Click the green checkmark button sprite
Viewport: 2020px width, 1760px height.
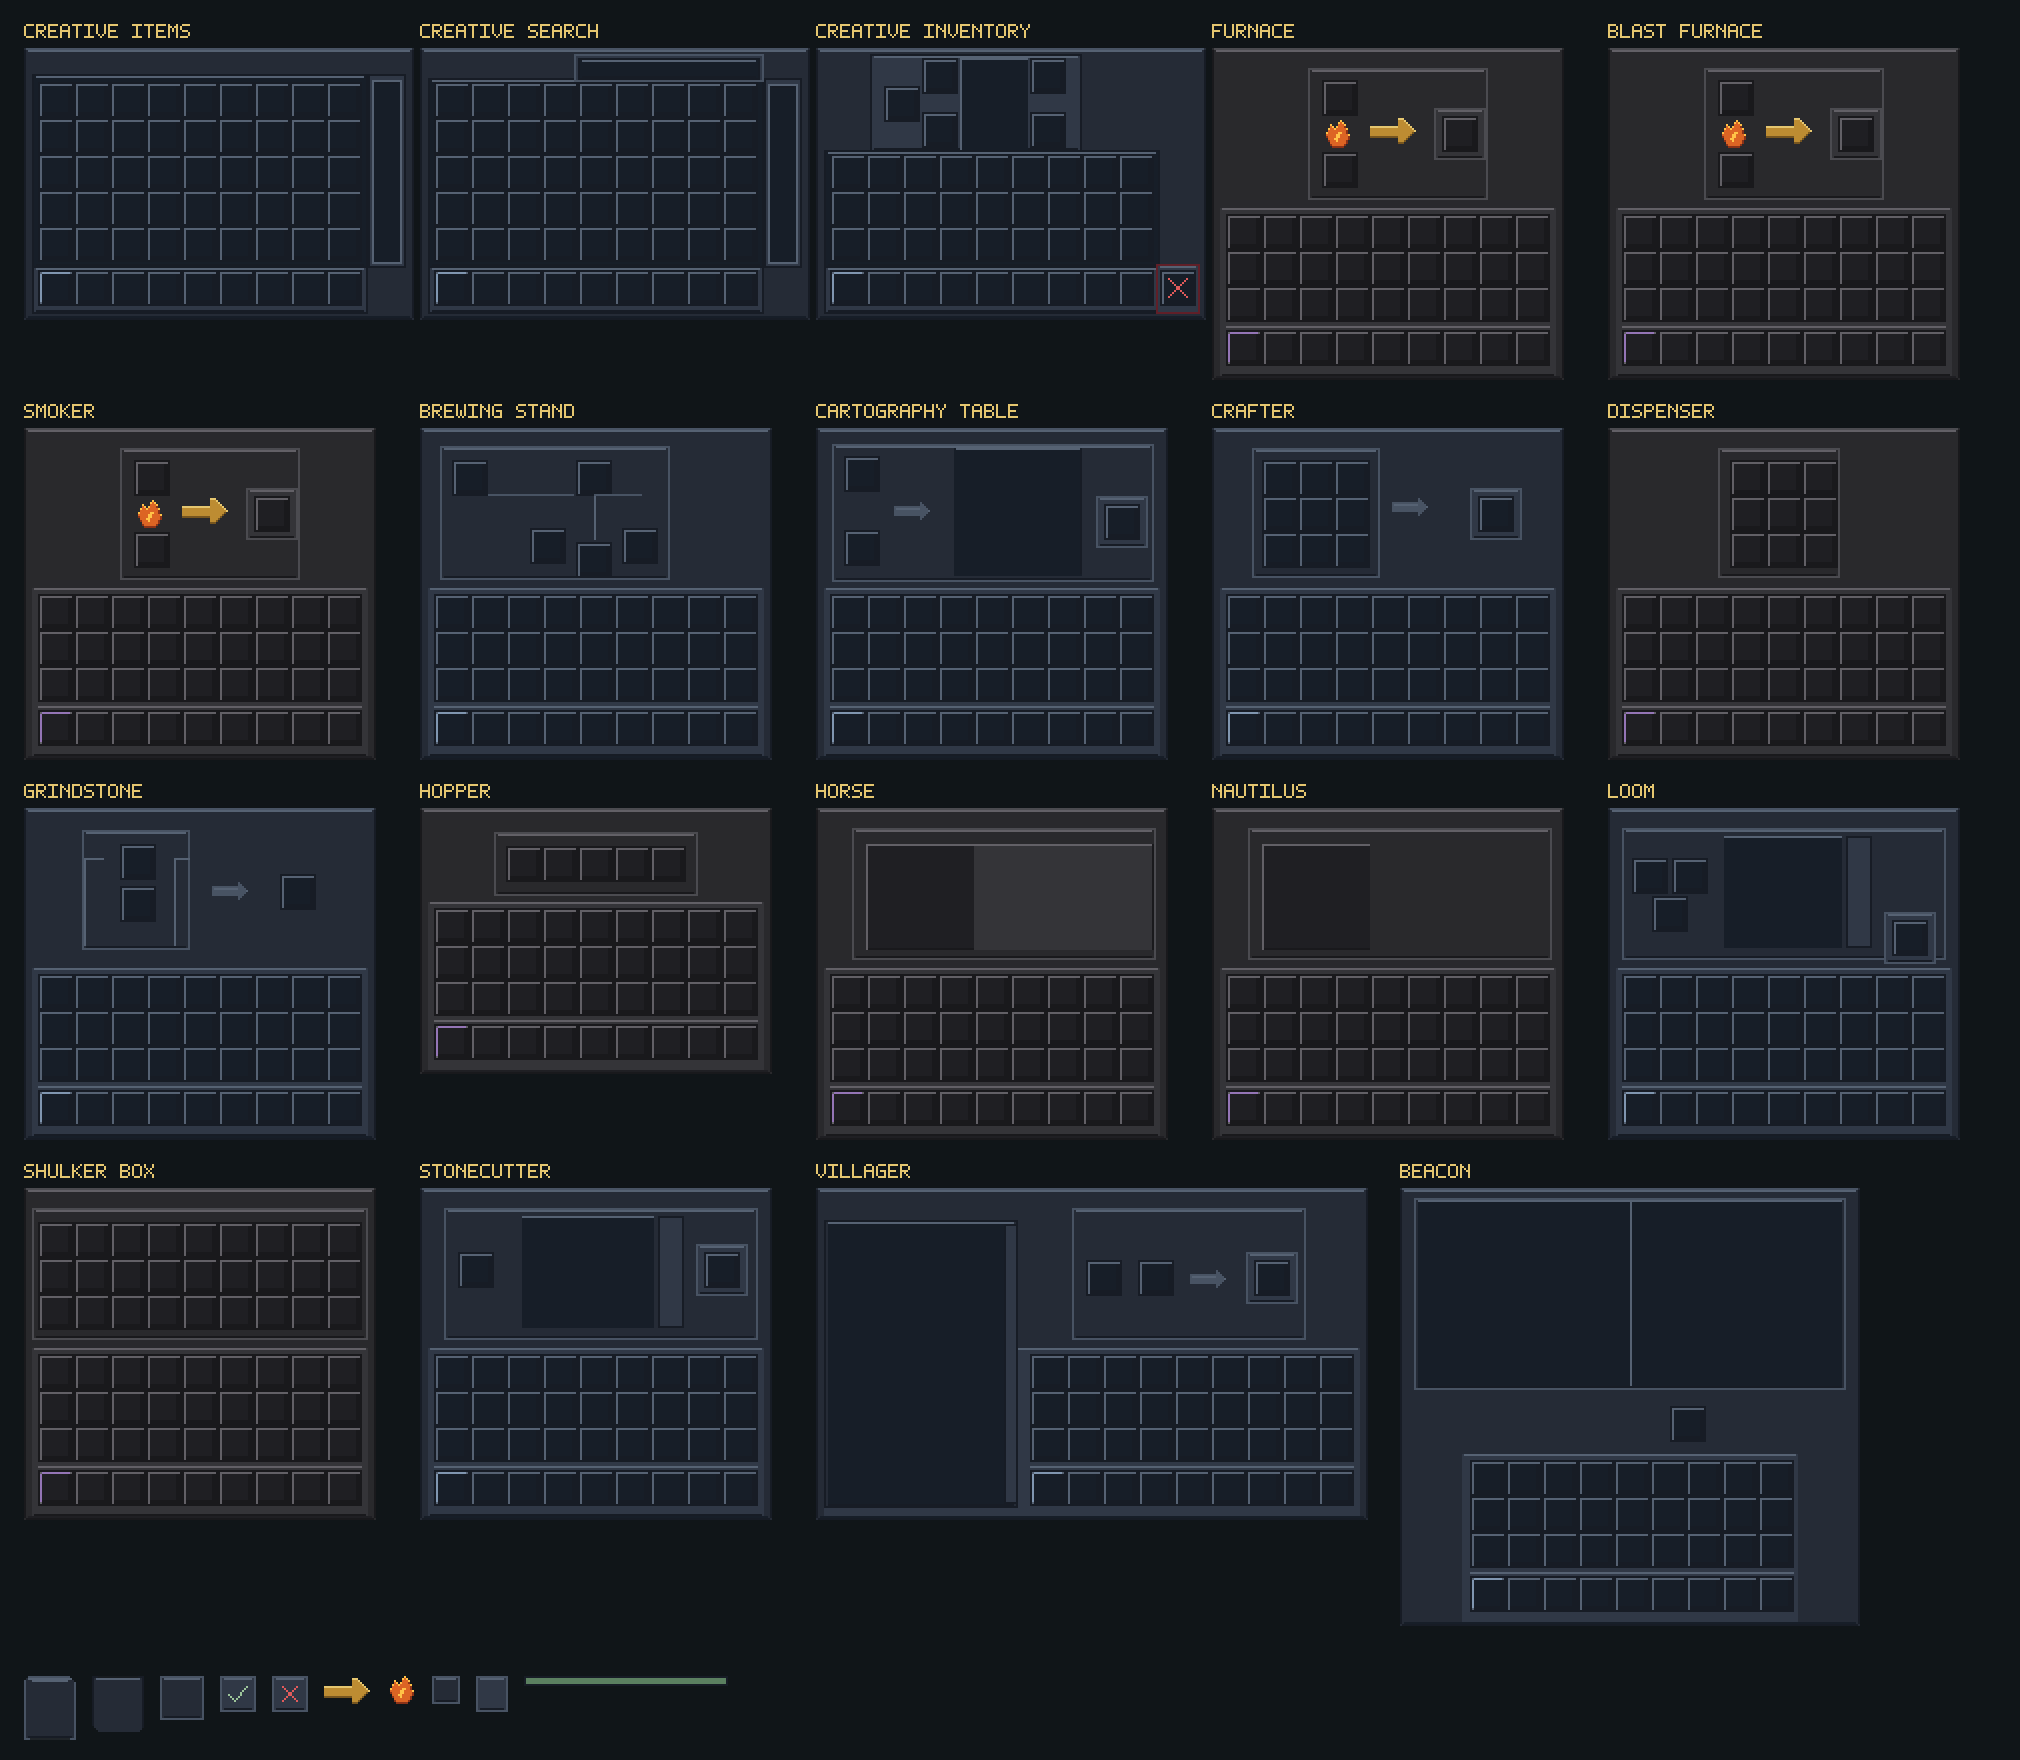coord(238,1694)
